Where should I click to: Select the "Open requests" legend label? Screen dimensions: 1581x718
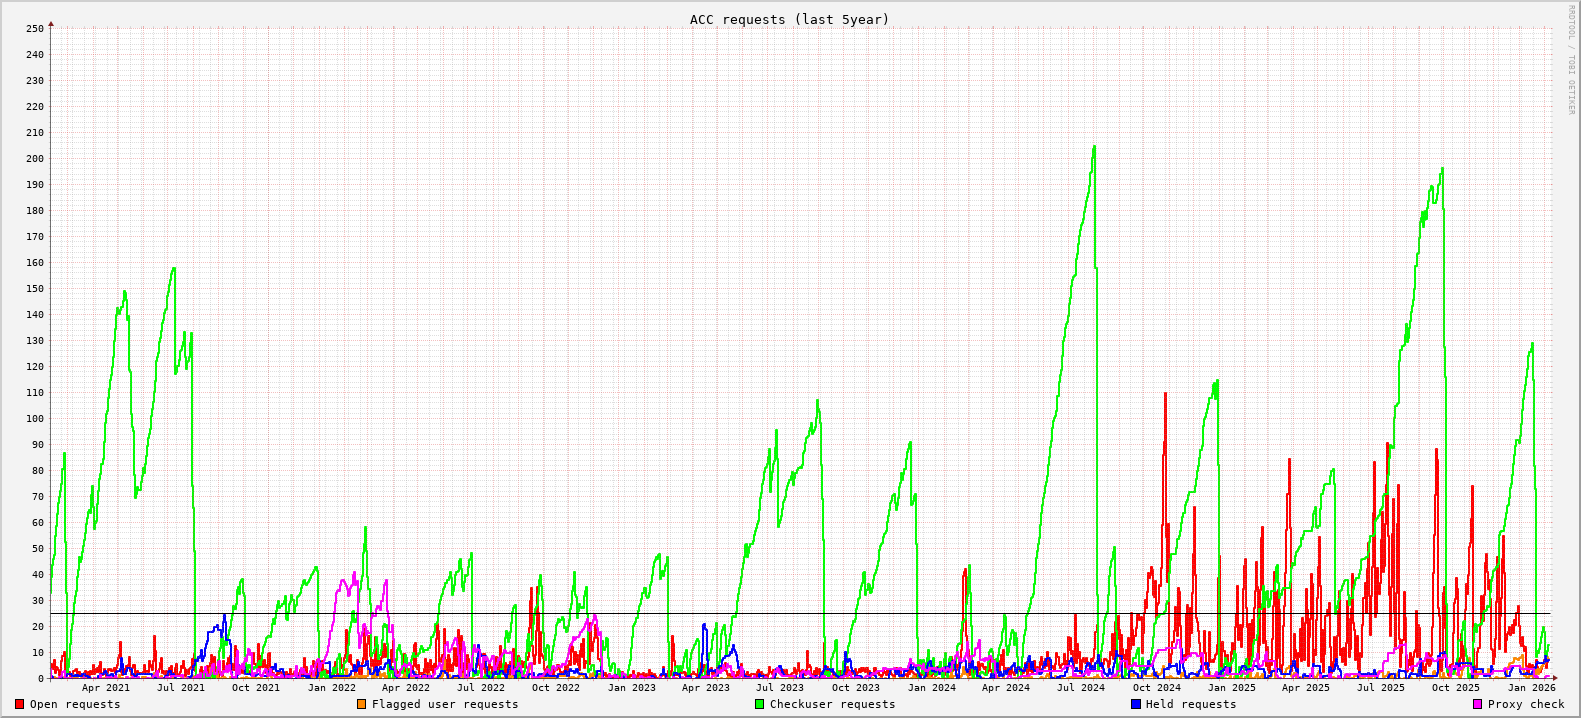(75, 704)
